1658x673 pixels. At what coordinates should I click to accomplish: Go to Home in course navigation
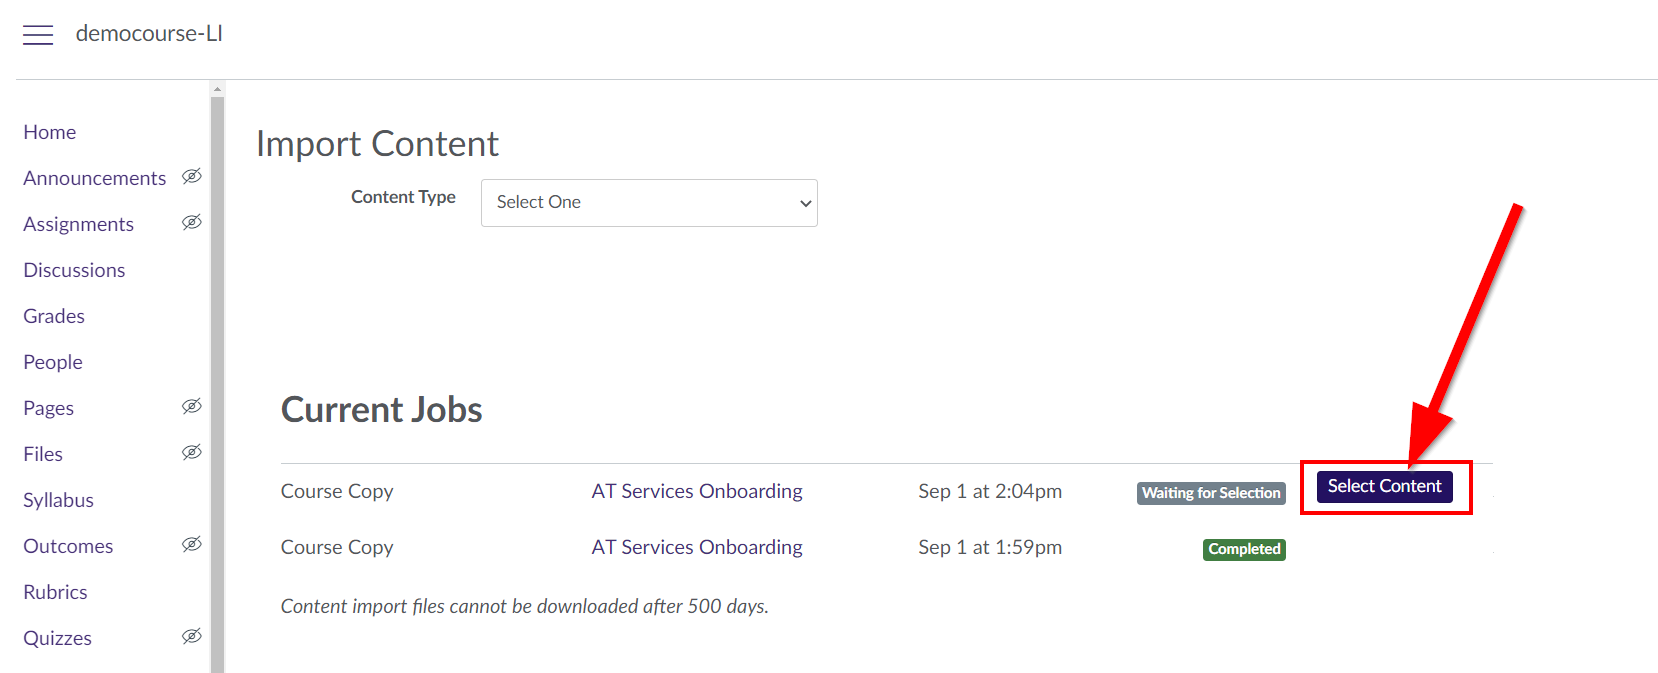[50, 132]
